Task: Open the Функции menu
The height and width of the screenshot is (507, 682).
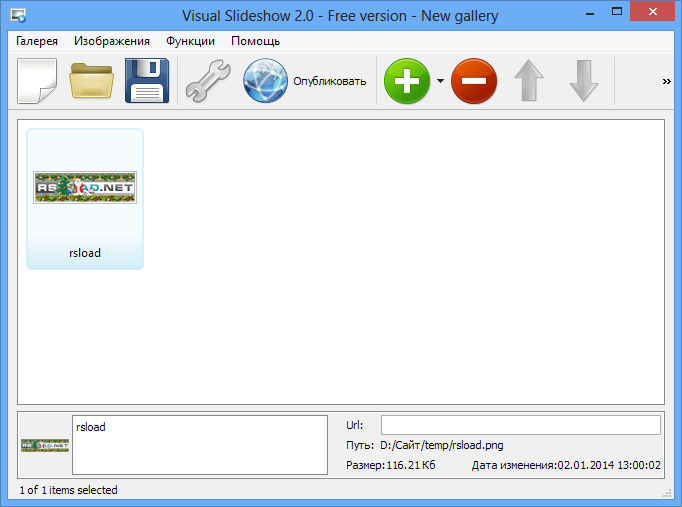Action: [x=191, y=41]
